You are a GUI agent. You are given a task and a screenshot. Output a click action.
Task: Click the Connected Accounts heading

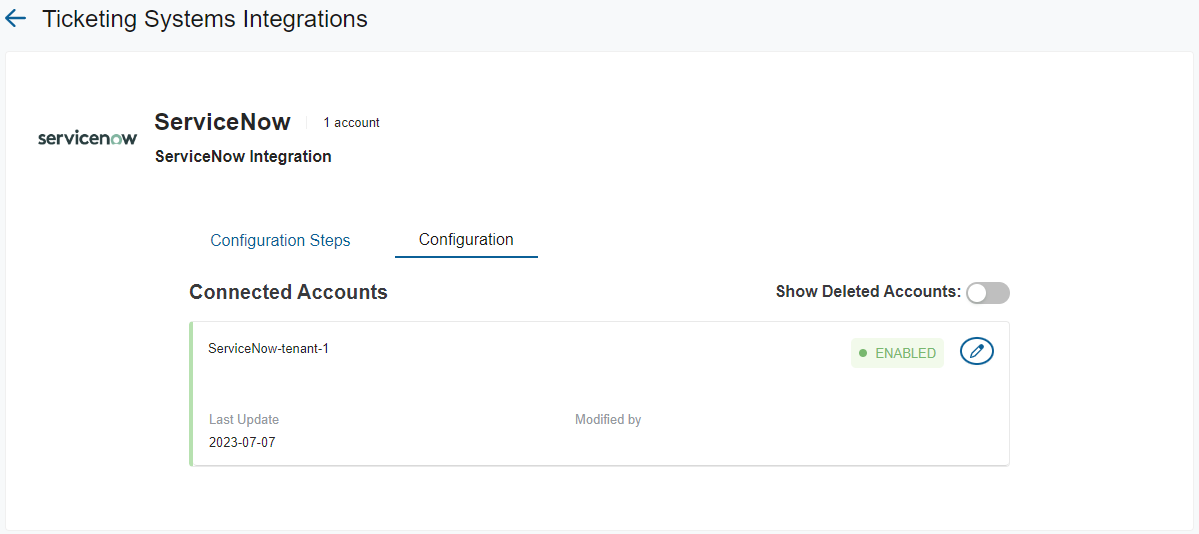click(288, 292)
